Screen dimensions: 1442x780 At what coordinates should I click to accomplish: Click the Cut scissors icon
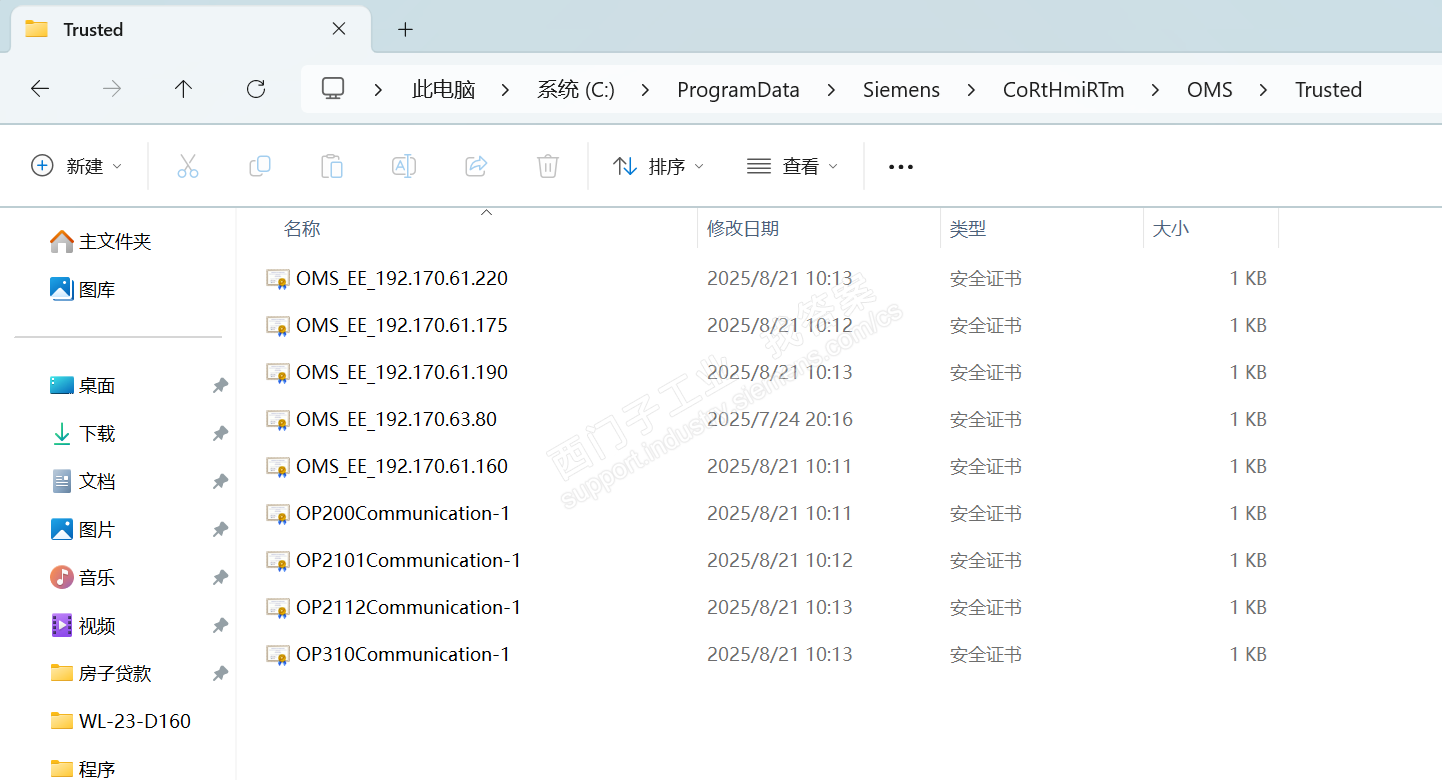tap(188, 166)
